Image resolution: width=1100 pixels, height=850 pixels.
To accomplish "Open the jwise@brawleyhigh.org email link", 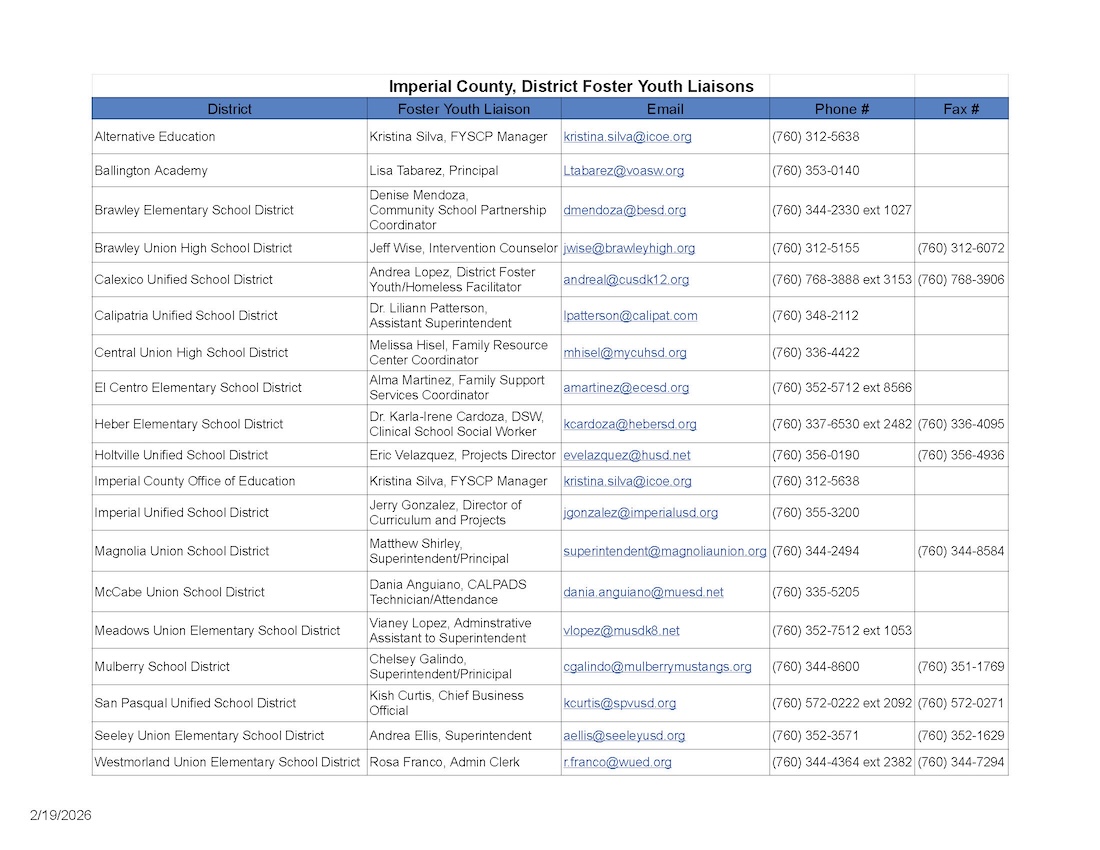I will click(628, 248).
